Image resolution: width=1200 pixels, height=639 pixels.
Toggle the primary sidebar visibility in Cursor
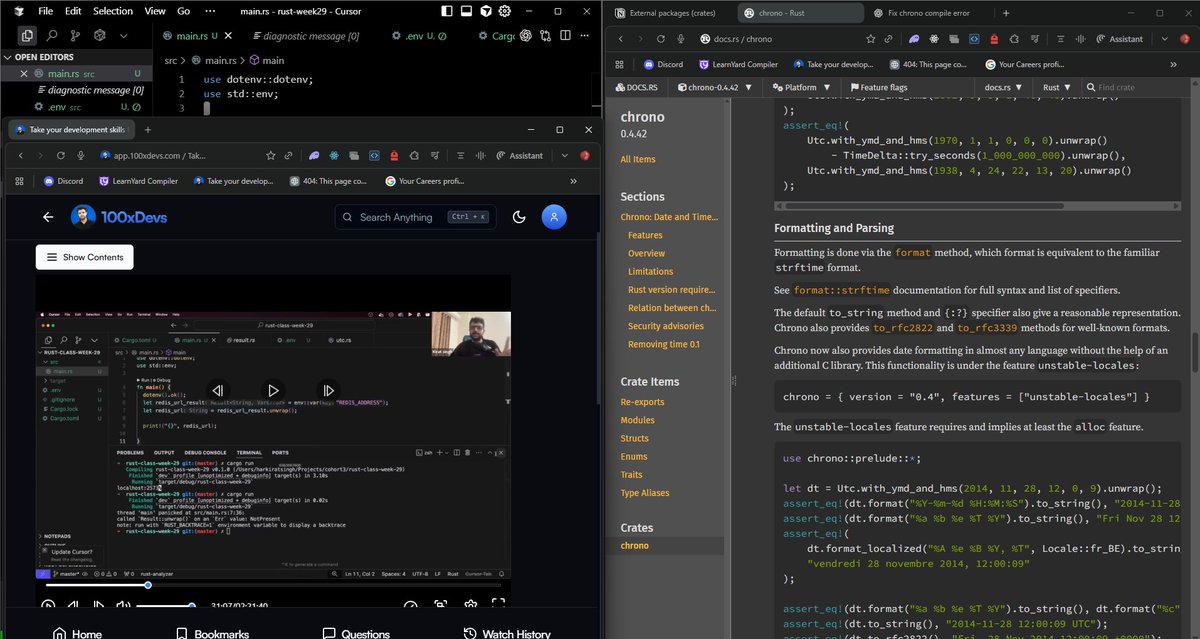tap(447, 11)
